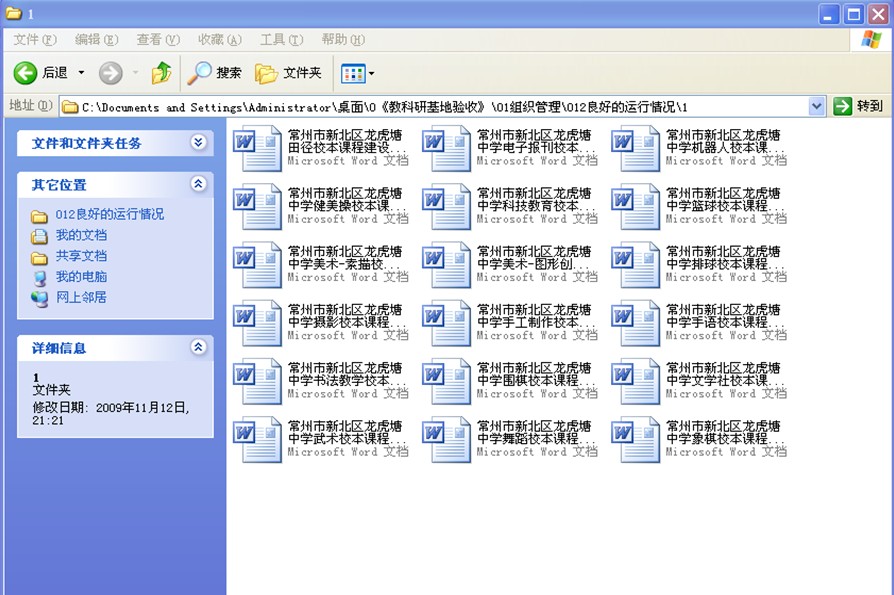Select Word icon of 中学围棋校本课程 file

[x=446, y=381]
